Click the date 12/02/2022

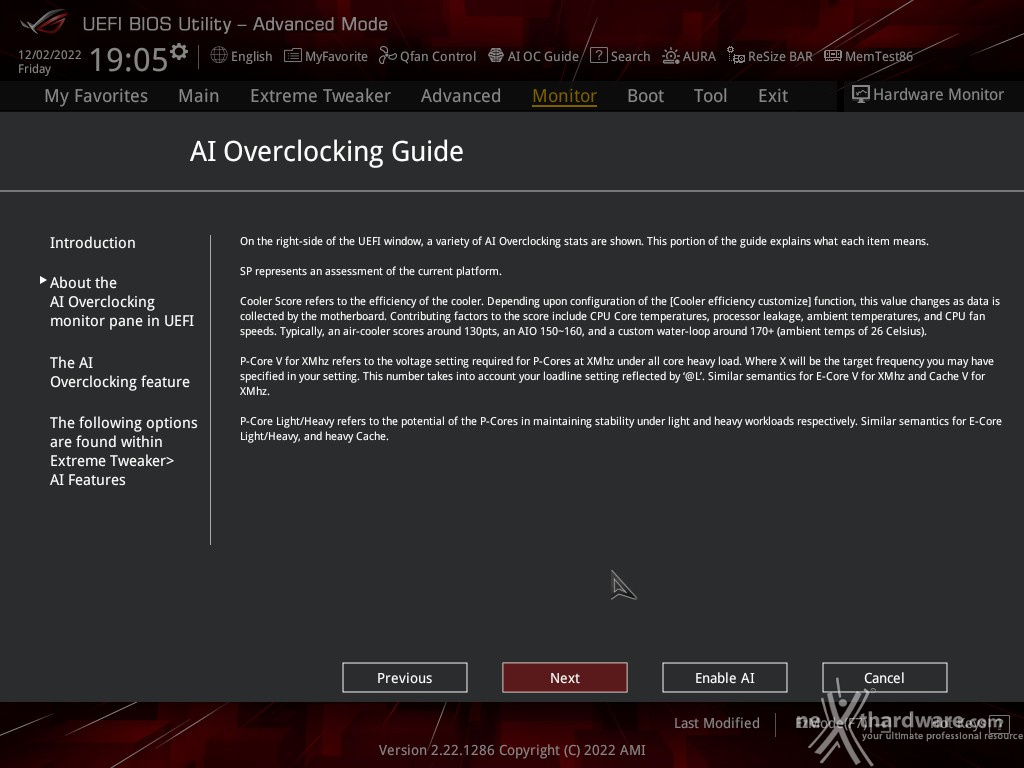point(50,55)
